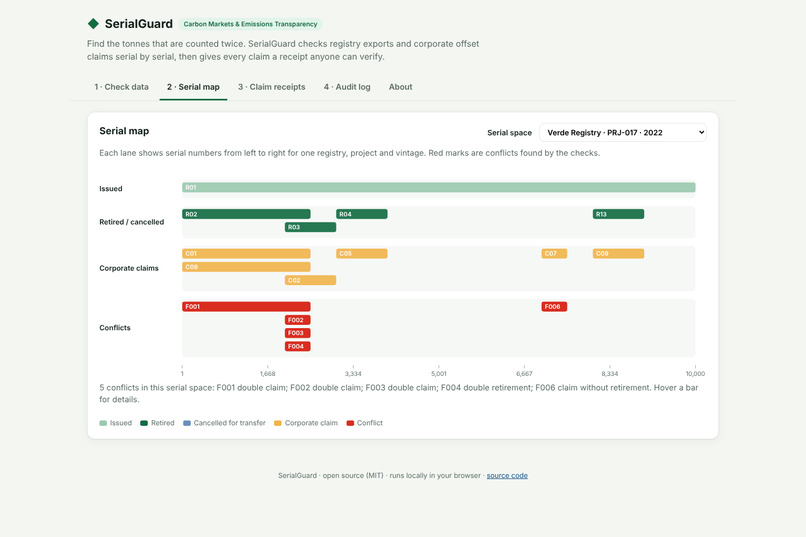Open the Audit log tab
This screenshot has height=537, width=806.
pyautogui.click(x=347, y=87)
